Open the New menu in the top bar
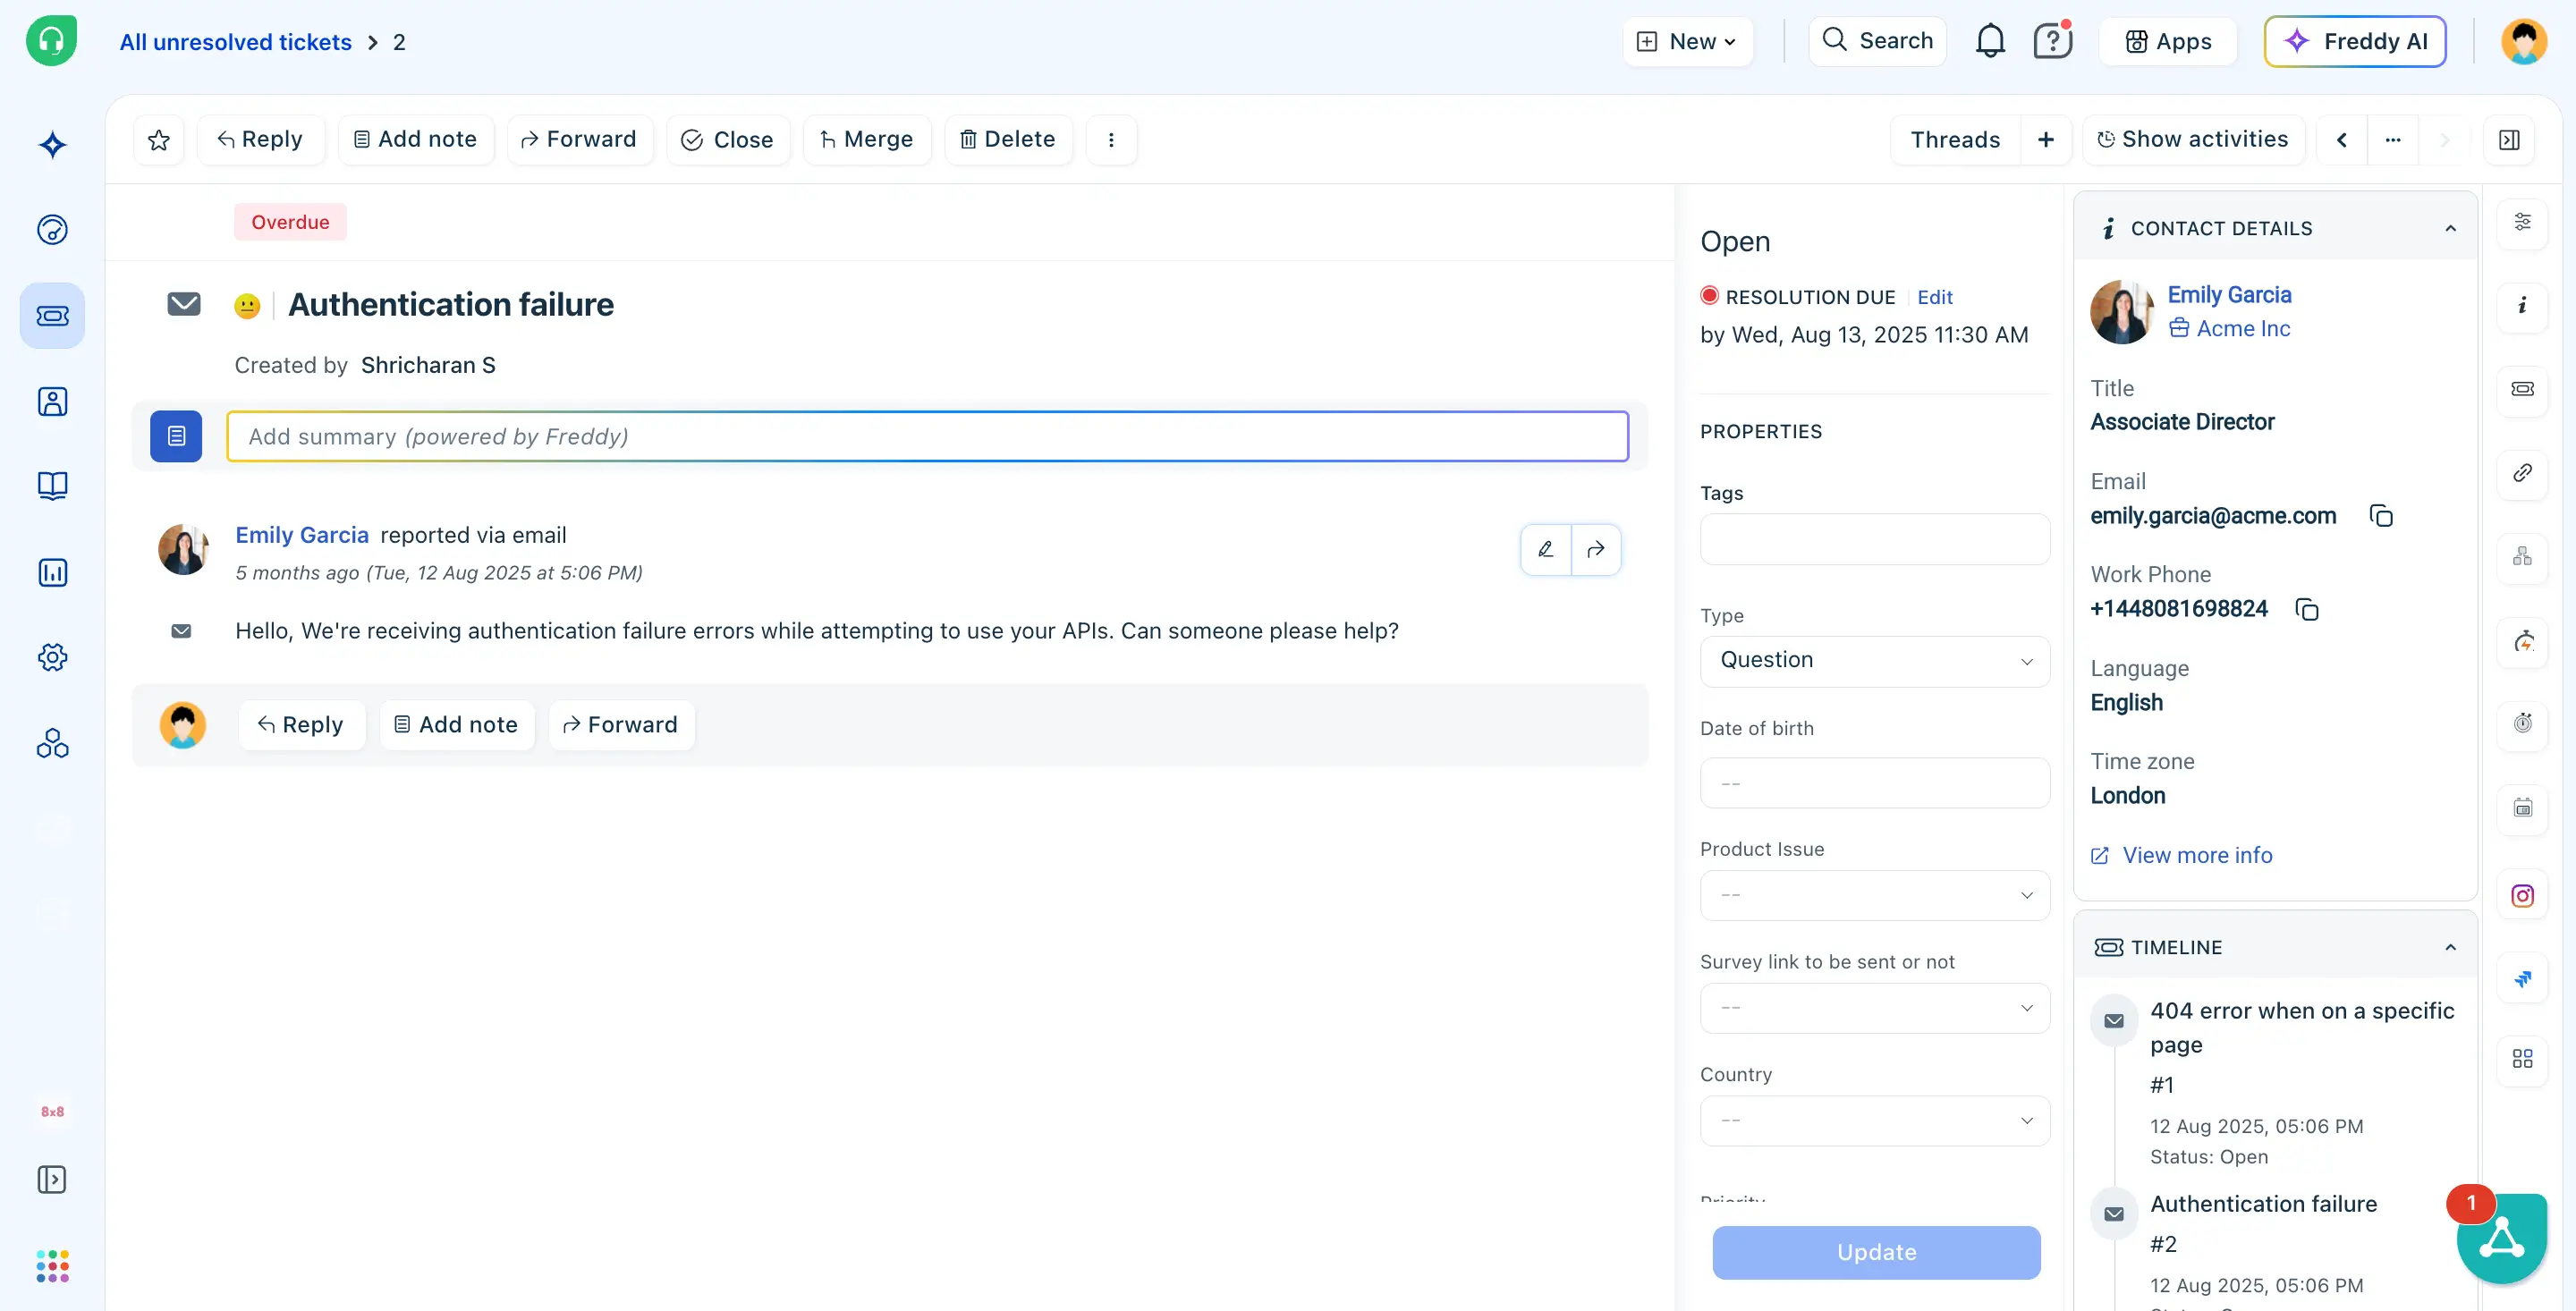 (x=1687, y=41)
